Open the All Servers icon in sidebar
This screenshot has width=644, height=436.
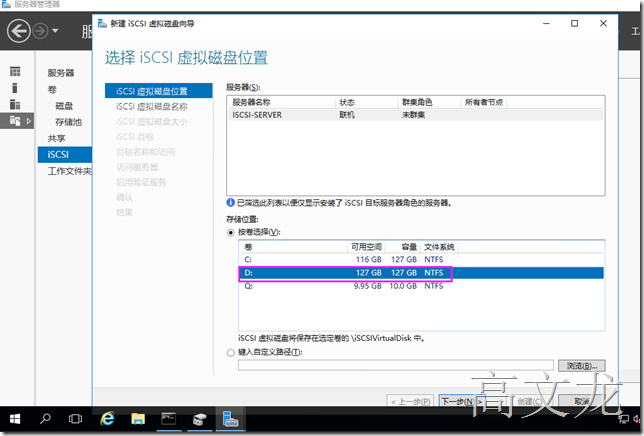15,104
